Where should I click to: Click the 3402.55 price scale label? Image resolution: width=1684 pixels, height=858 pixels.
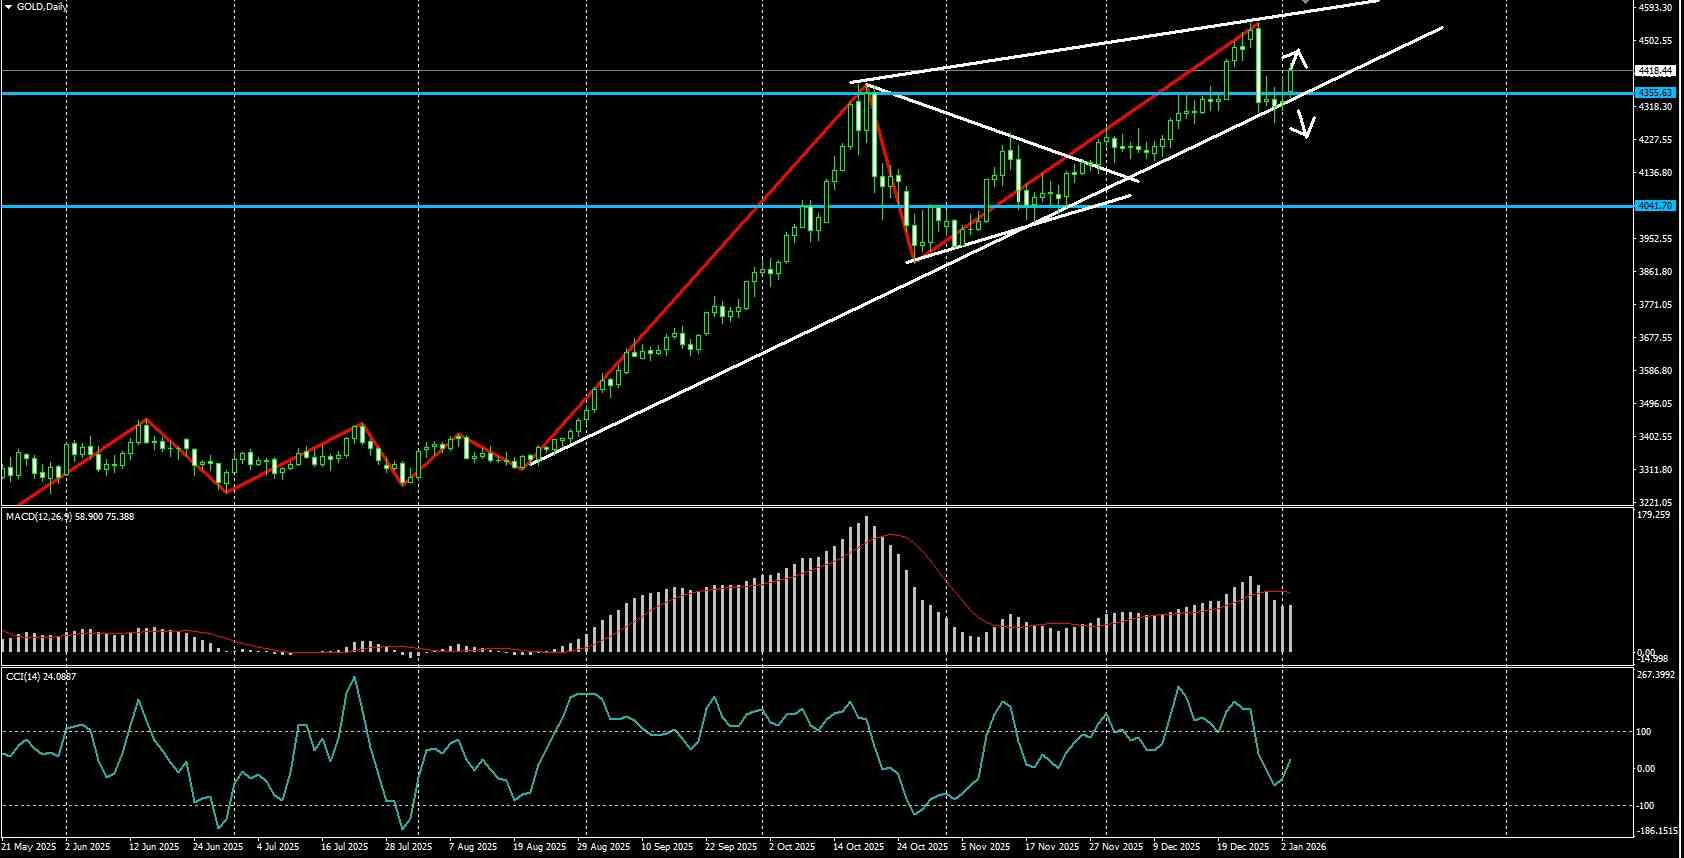click(x=1655, y=437)
